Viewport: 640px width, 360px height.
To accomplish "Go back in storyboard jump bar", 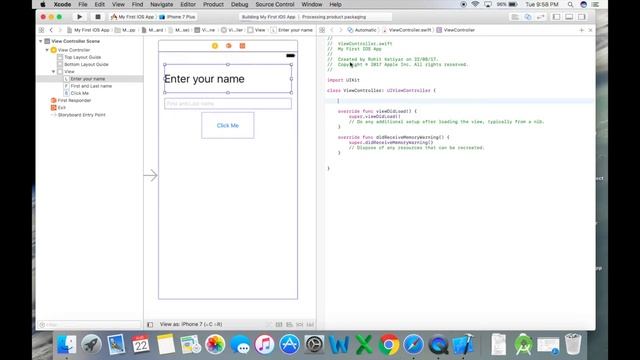I will [51, 30].
